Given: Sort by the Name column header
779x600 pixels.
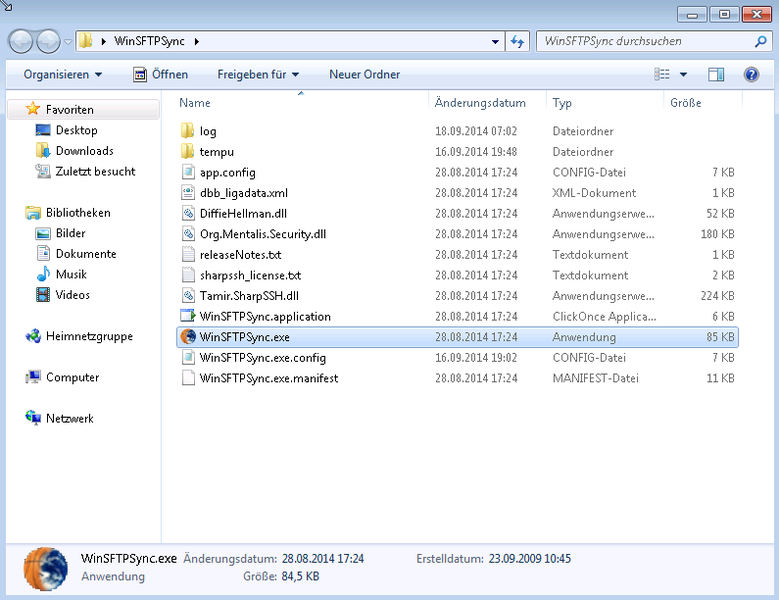Looking at the screenshot, I should tap(301, 103).
